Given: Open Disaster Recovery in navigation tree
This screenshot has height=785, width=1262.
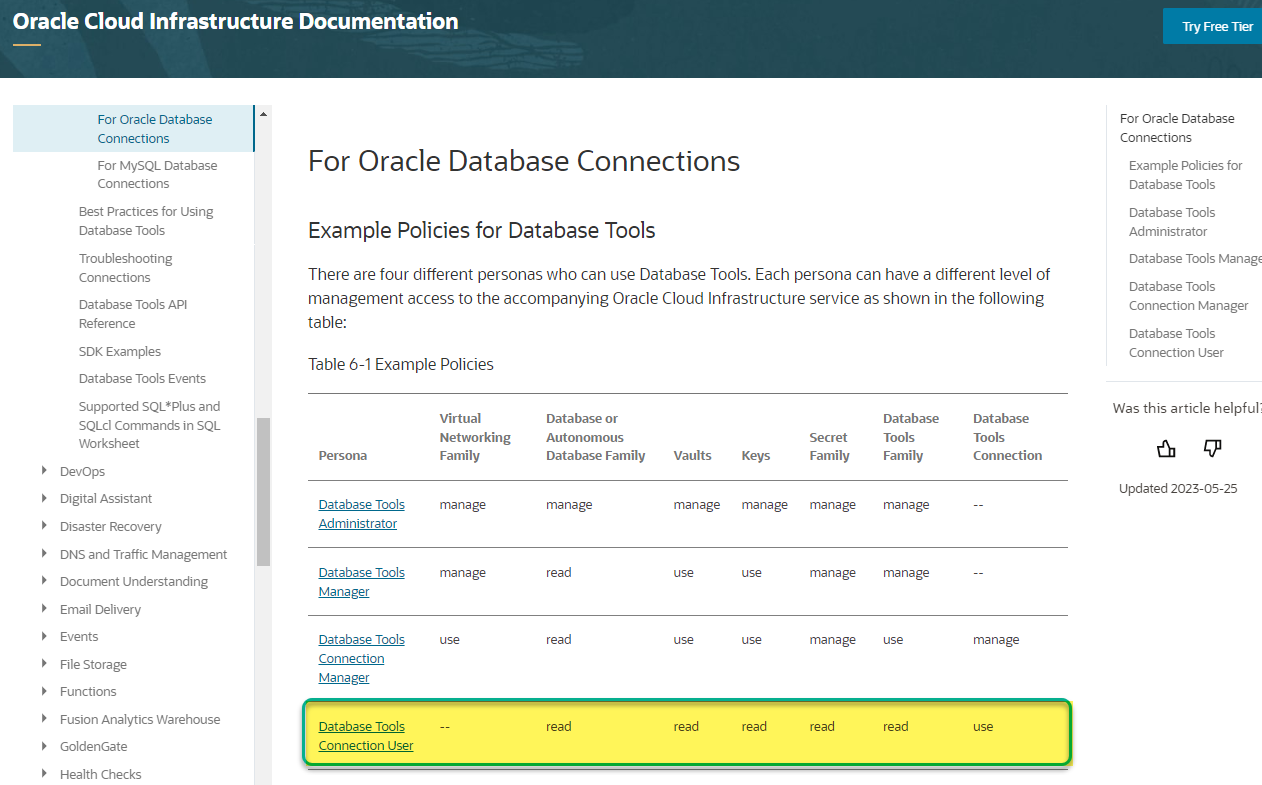Looking at the screenshot, I should (x=110, y=526).
